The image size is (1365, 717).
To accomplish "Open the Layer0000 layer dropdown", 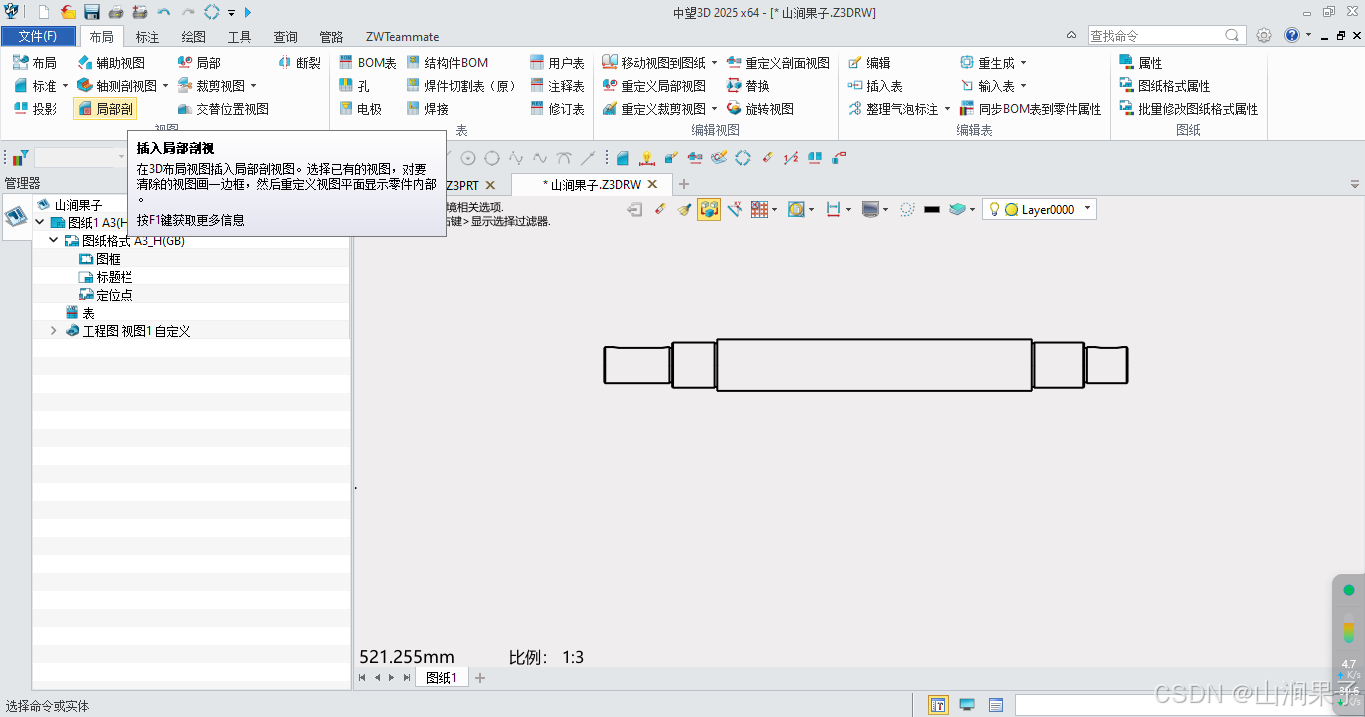I will click(x=1088, y=209).
